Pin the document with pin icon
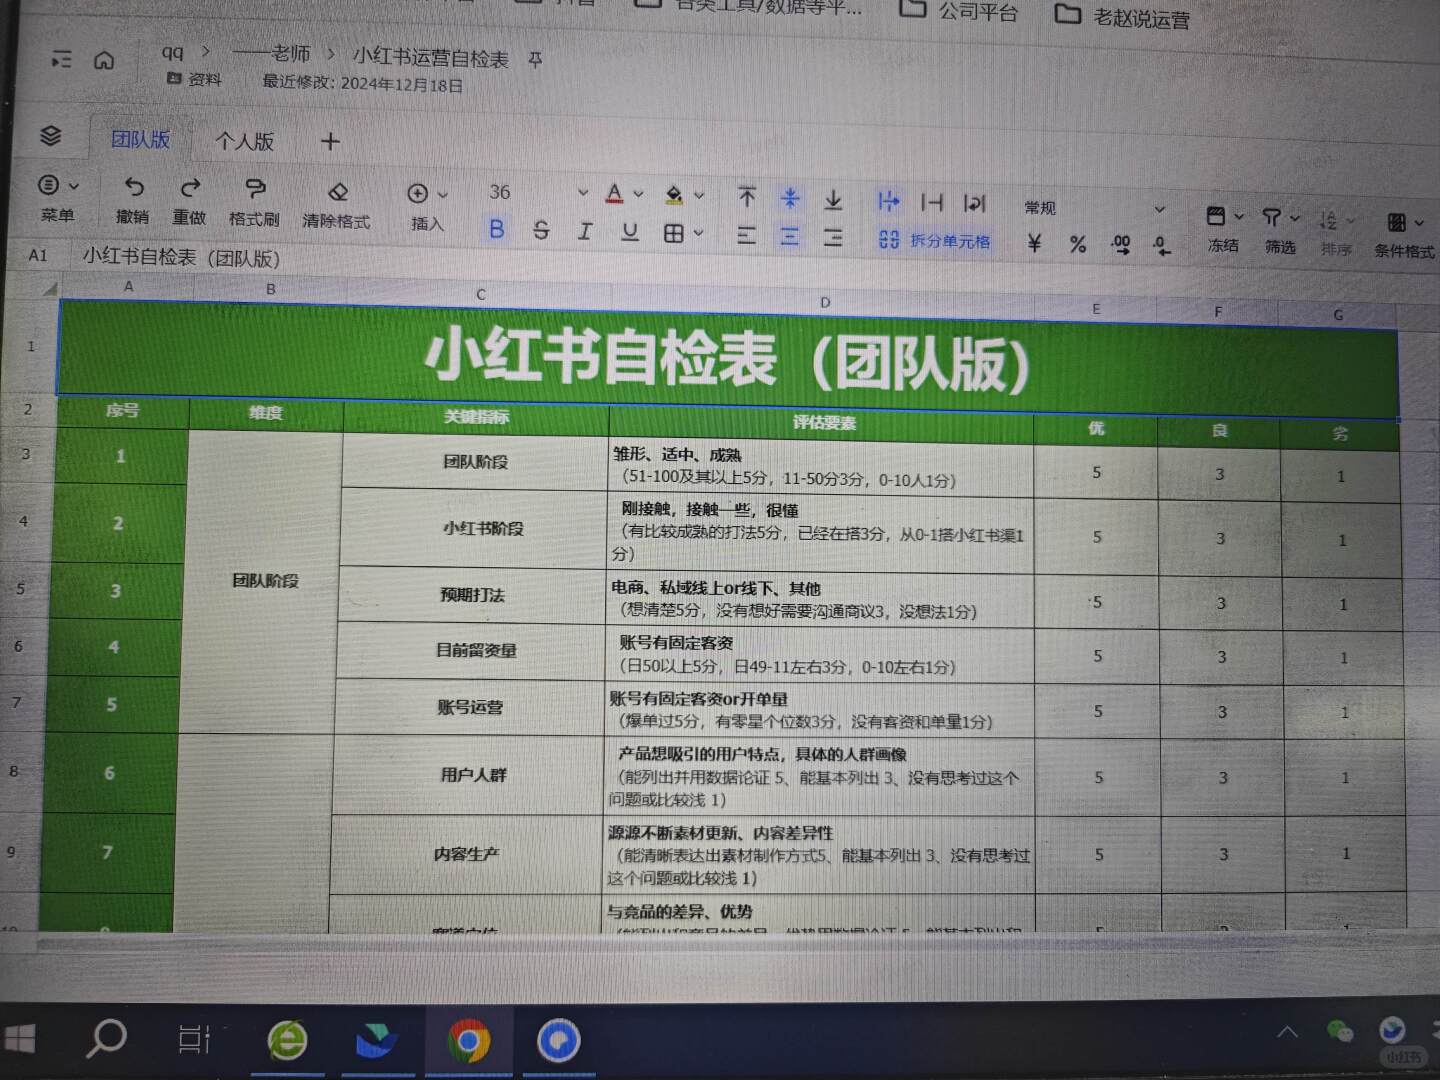Viewport: 1440px width, 1080px height. pos(536,60)
